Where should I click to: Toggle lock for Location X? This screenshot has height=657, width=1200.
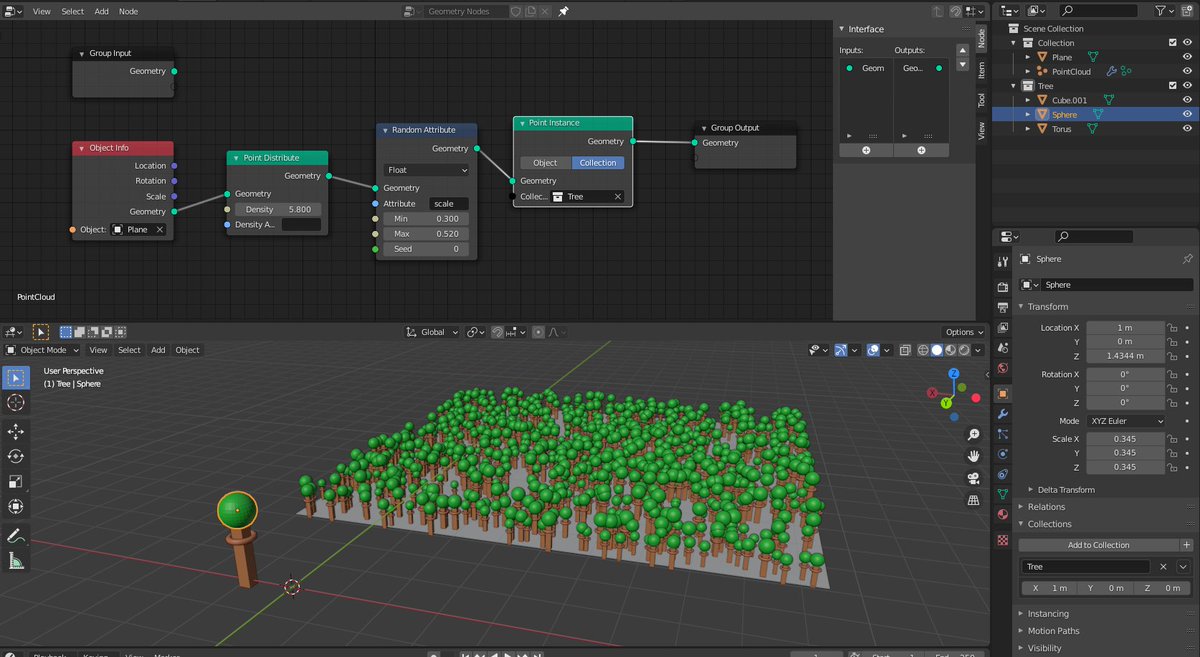[1172, 328]
